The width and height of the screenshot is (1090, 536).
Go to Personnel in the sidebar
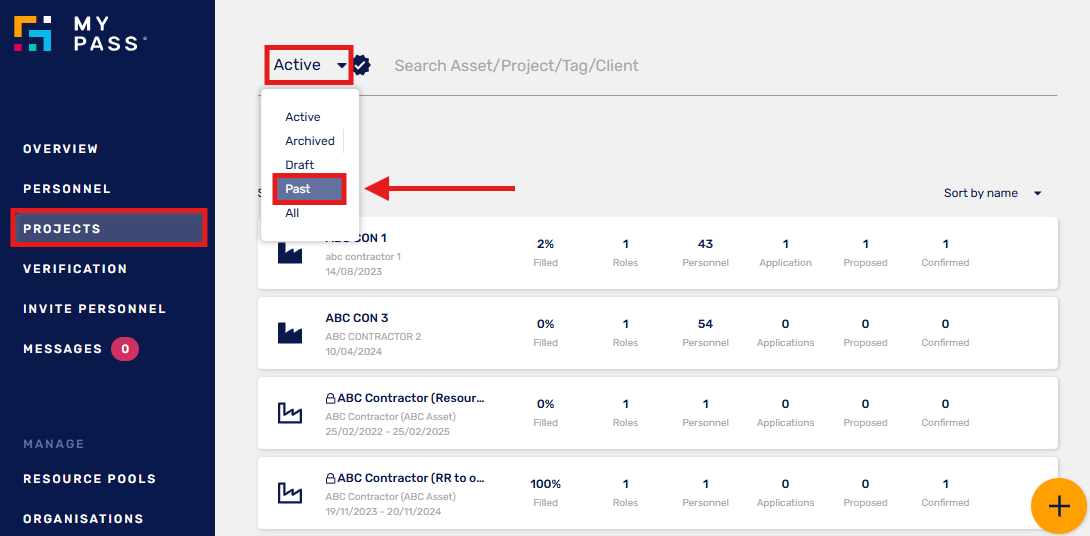click(x=67, y=189)
